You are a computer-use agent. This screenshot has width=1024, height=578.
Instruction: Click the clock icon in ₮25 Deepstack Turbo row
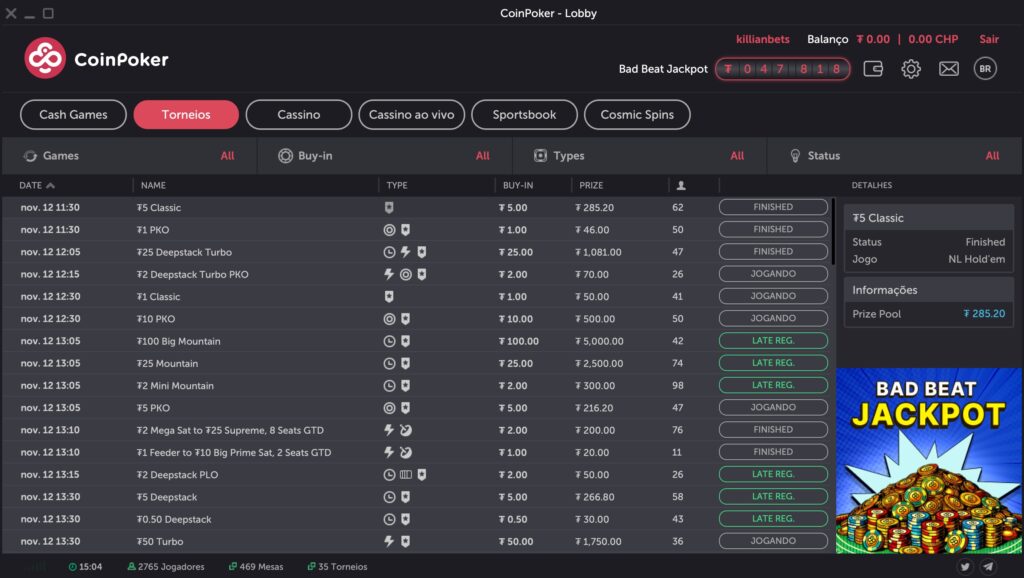389,252
